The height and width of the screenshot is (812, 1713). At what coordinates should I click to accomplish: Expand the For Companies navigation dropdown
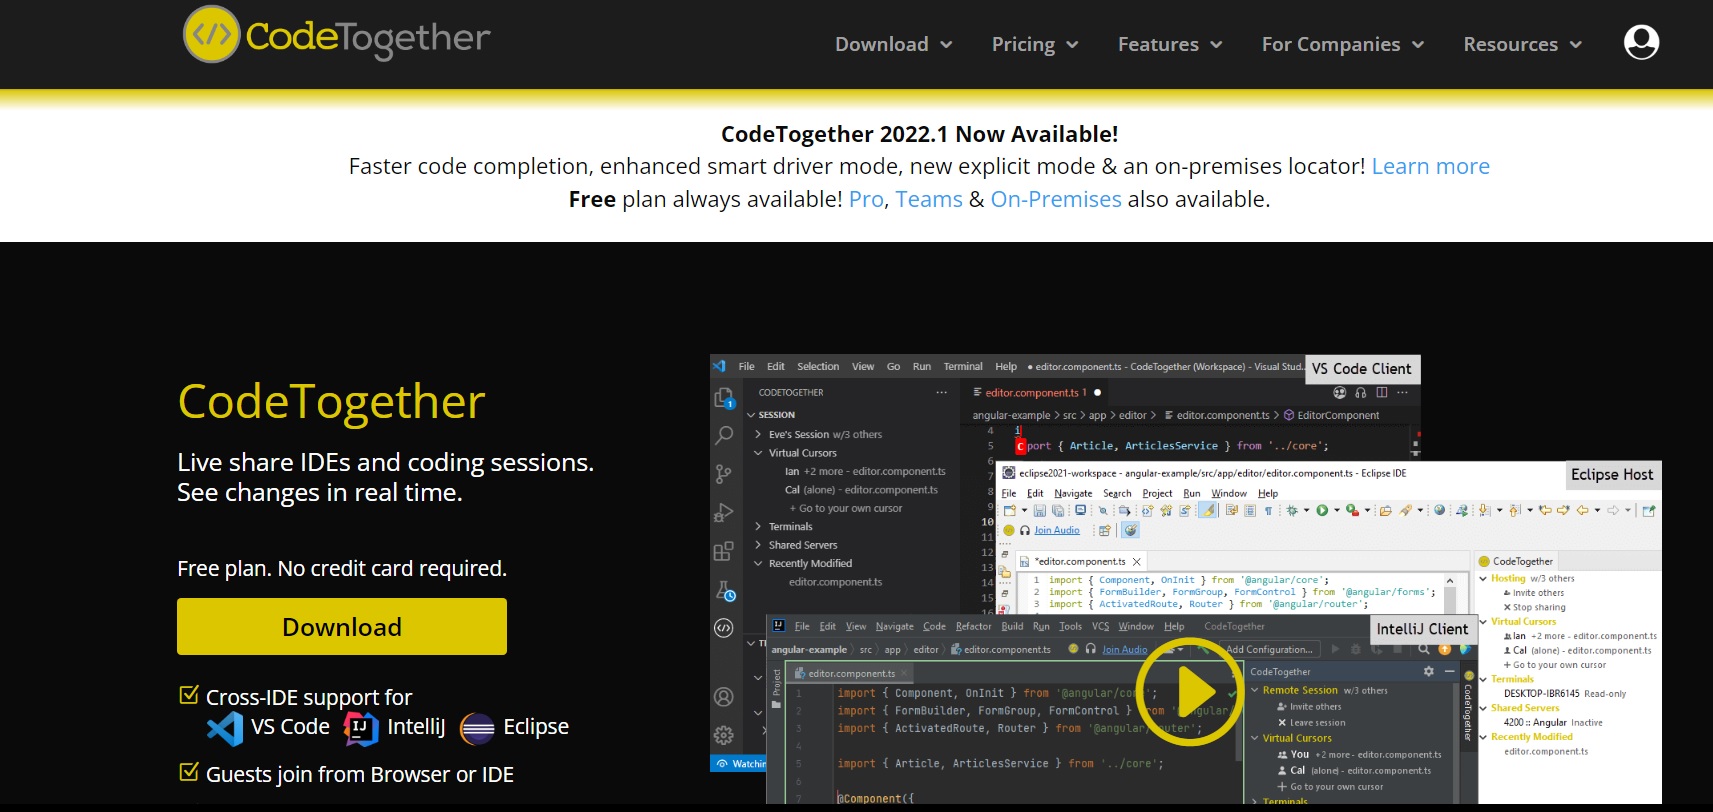click(x=1343, y=44)
